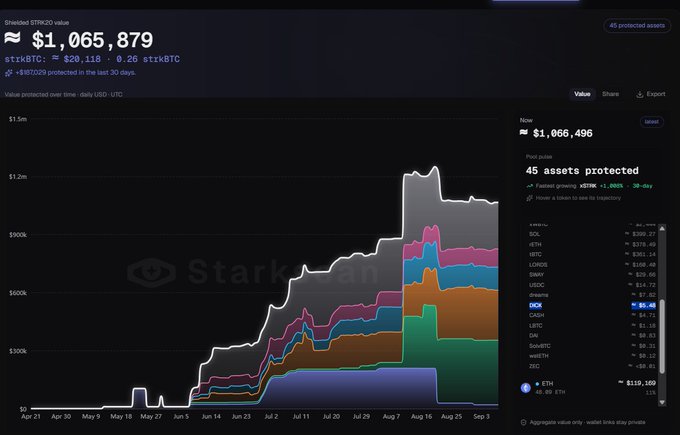Image resolution: width=680 pixels, height=435 pixels.
Task: Select the SOL row in asset list
Action: click(592, 234)
